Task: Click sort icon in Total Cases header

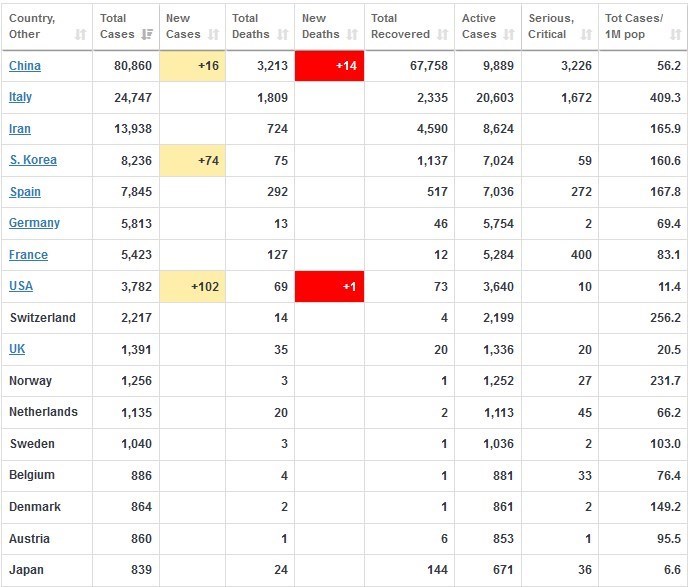Action: point(147,35)
